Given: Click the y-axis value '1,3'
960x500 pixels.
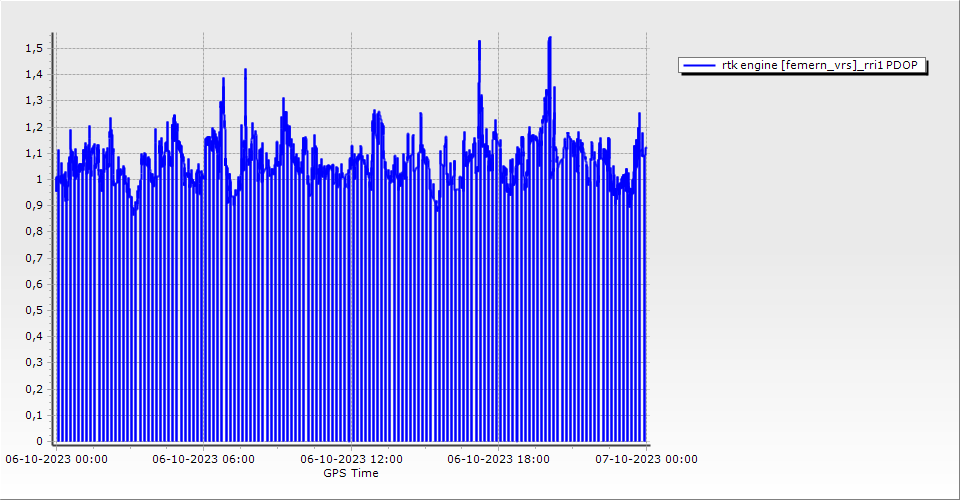Looking at the screenshot, I should (34, 101).
